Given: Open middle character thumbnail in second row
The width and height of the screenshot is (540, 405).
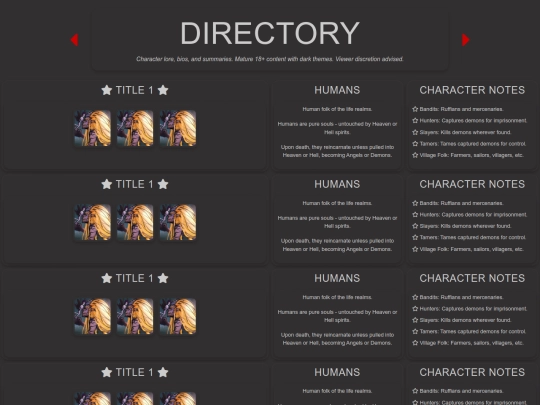Looking at the screenshot, I should 135,222.
